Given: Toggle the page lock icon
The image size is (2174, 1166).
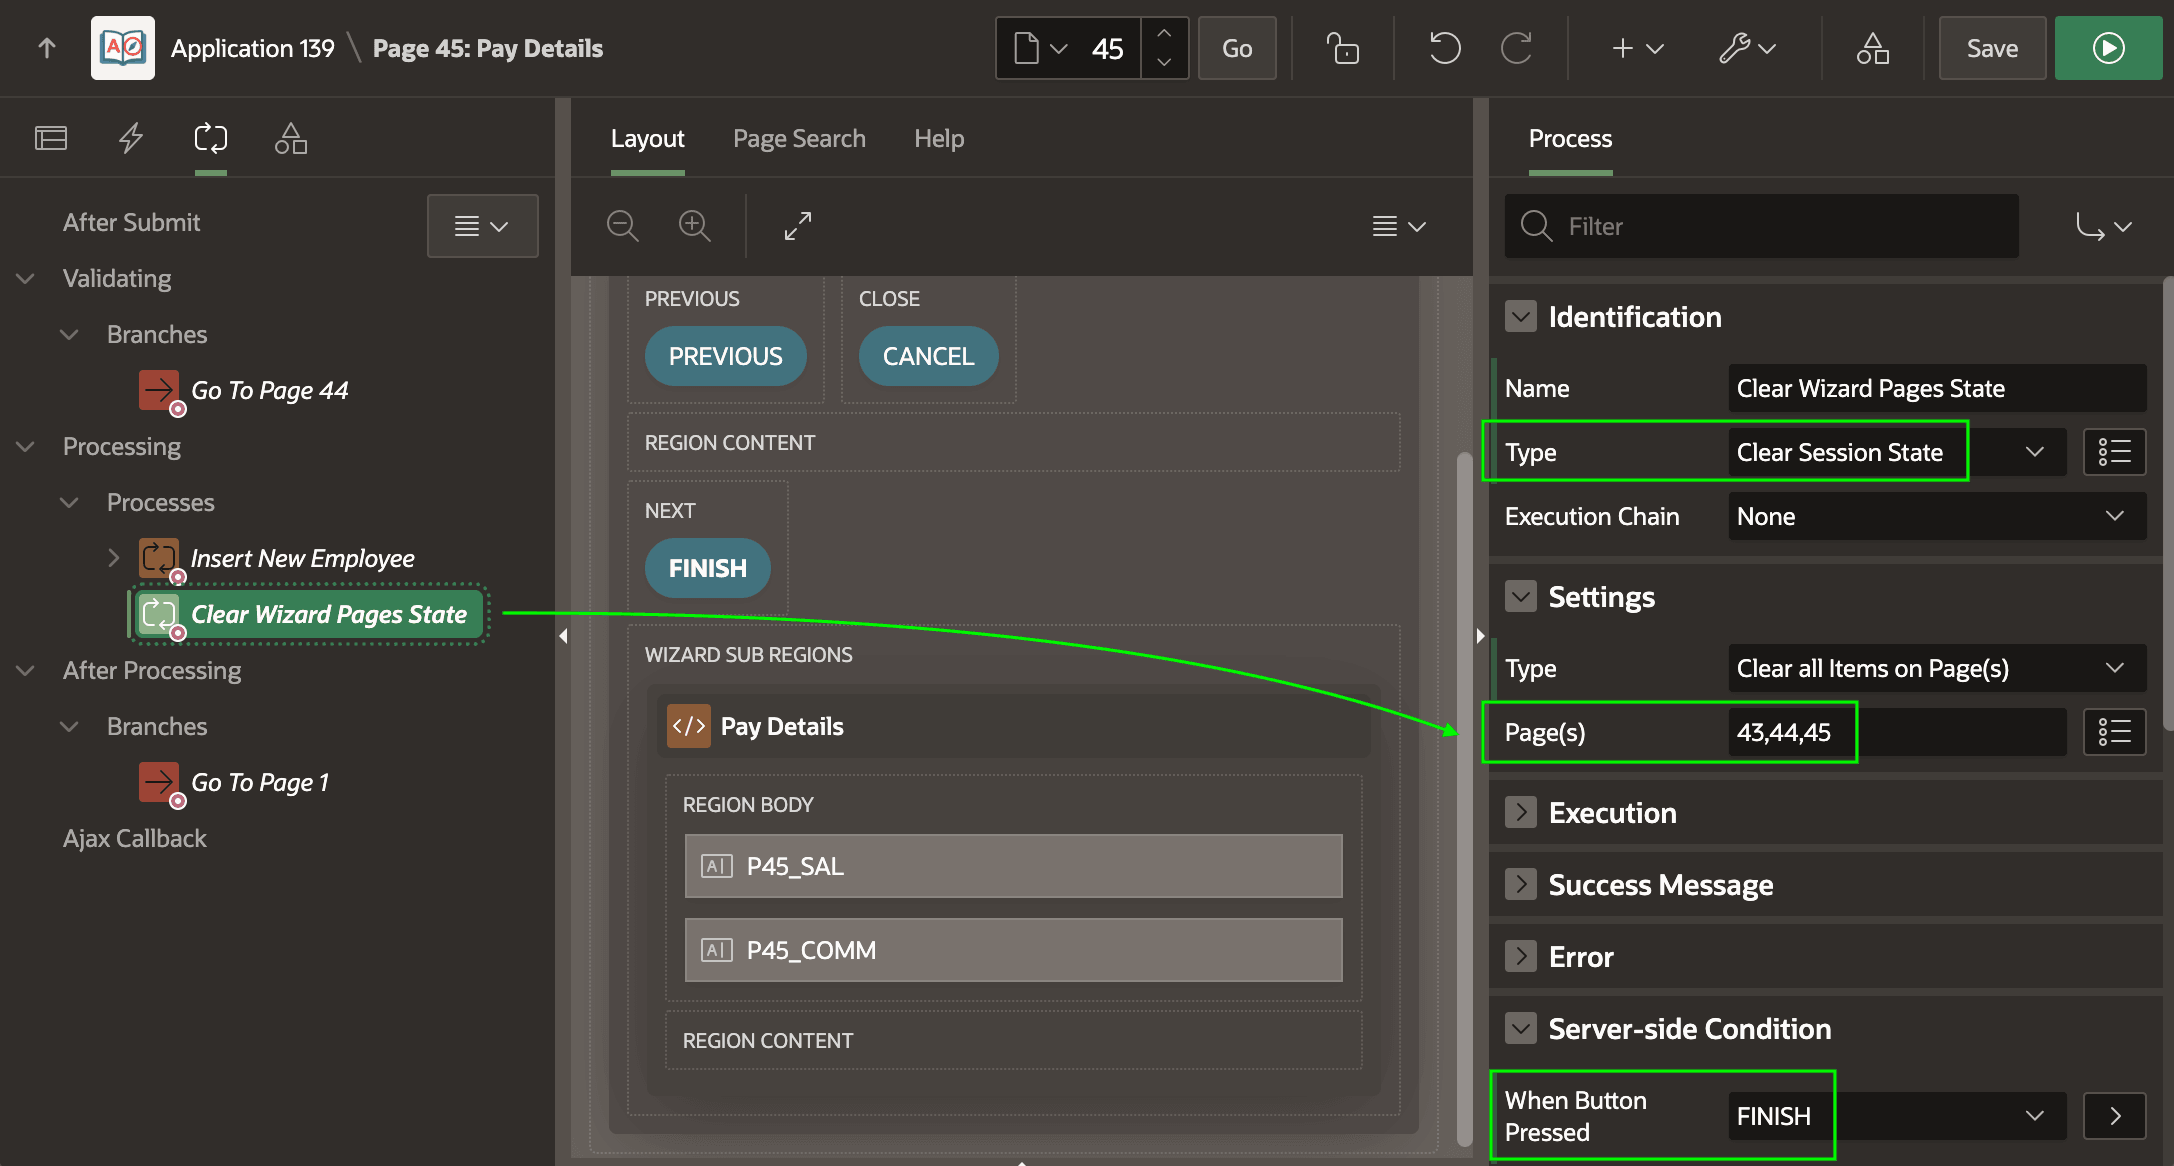Looking at the screenshot, I should 1342,48.
